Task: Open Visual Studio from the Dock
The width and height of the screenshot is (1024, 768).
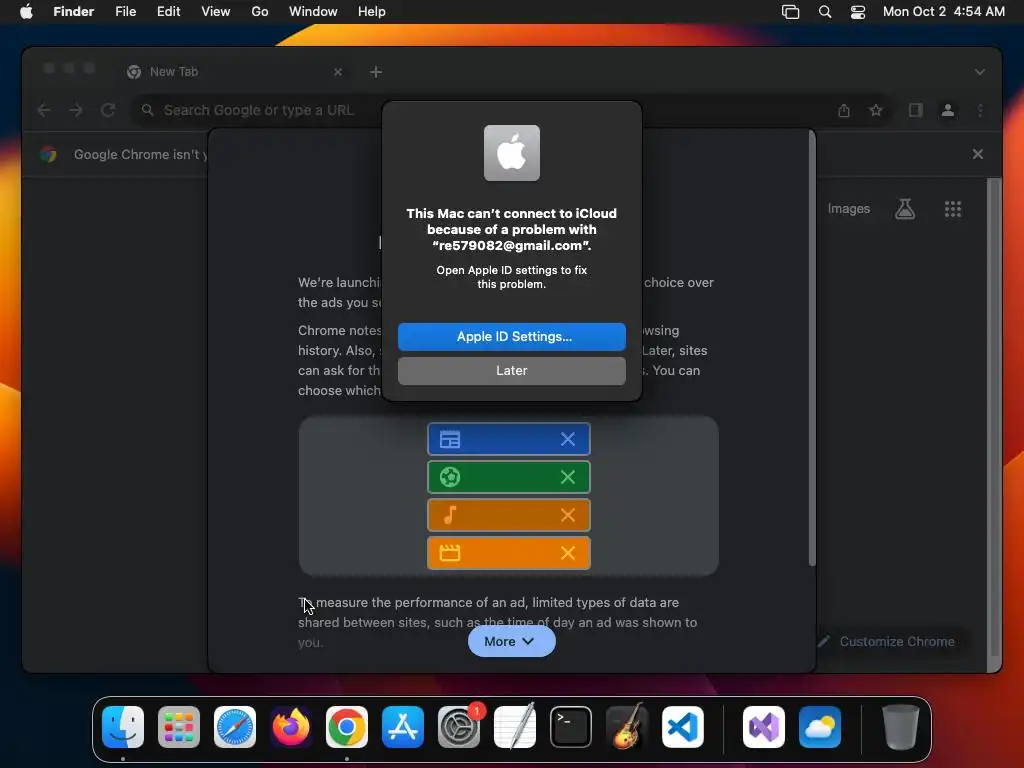Action: 764,727
